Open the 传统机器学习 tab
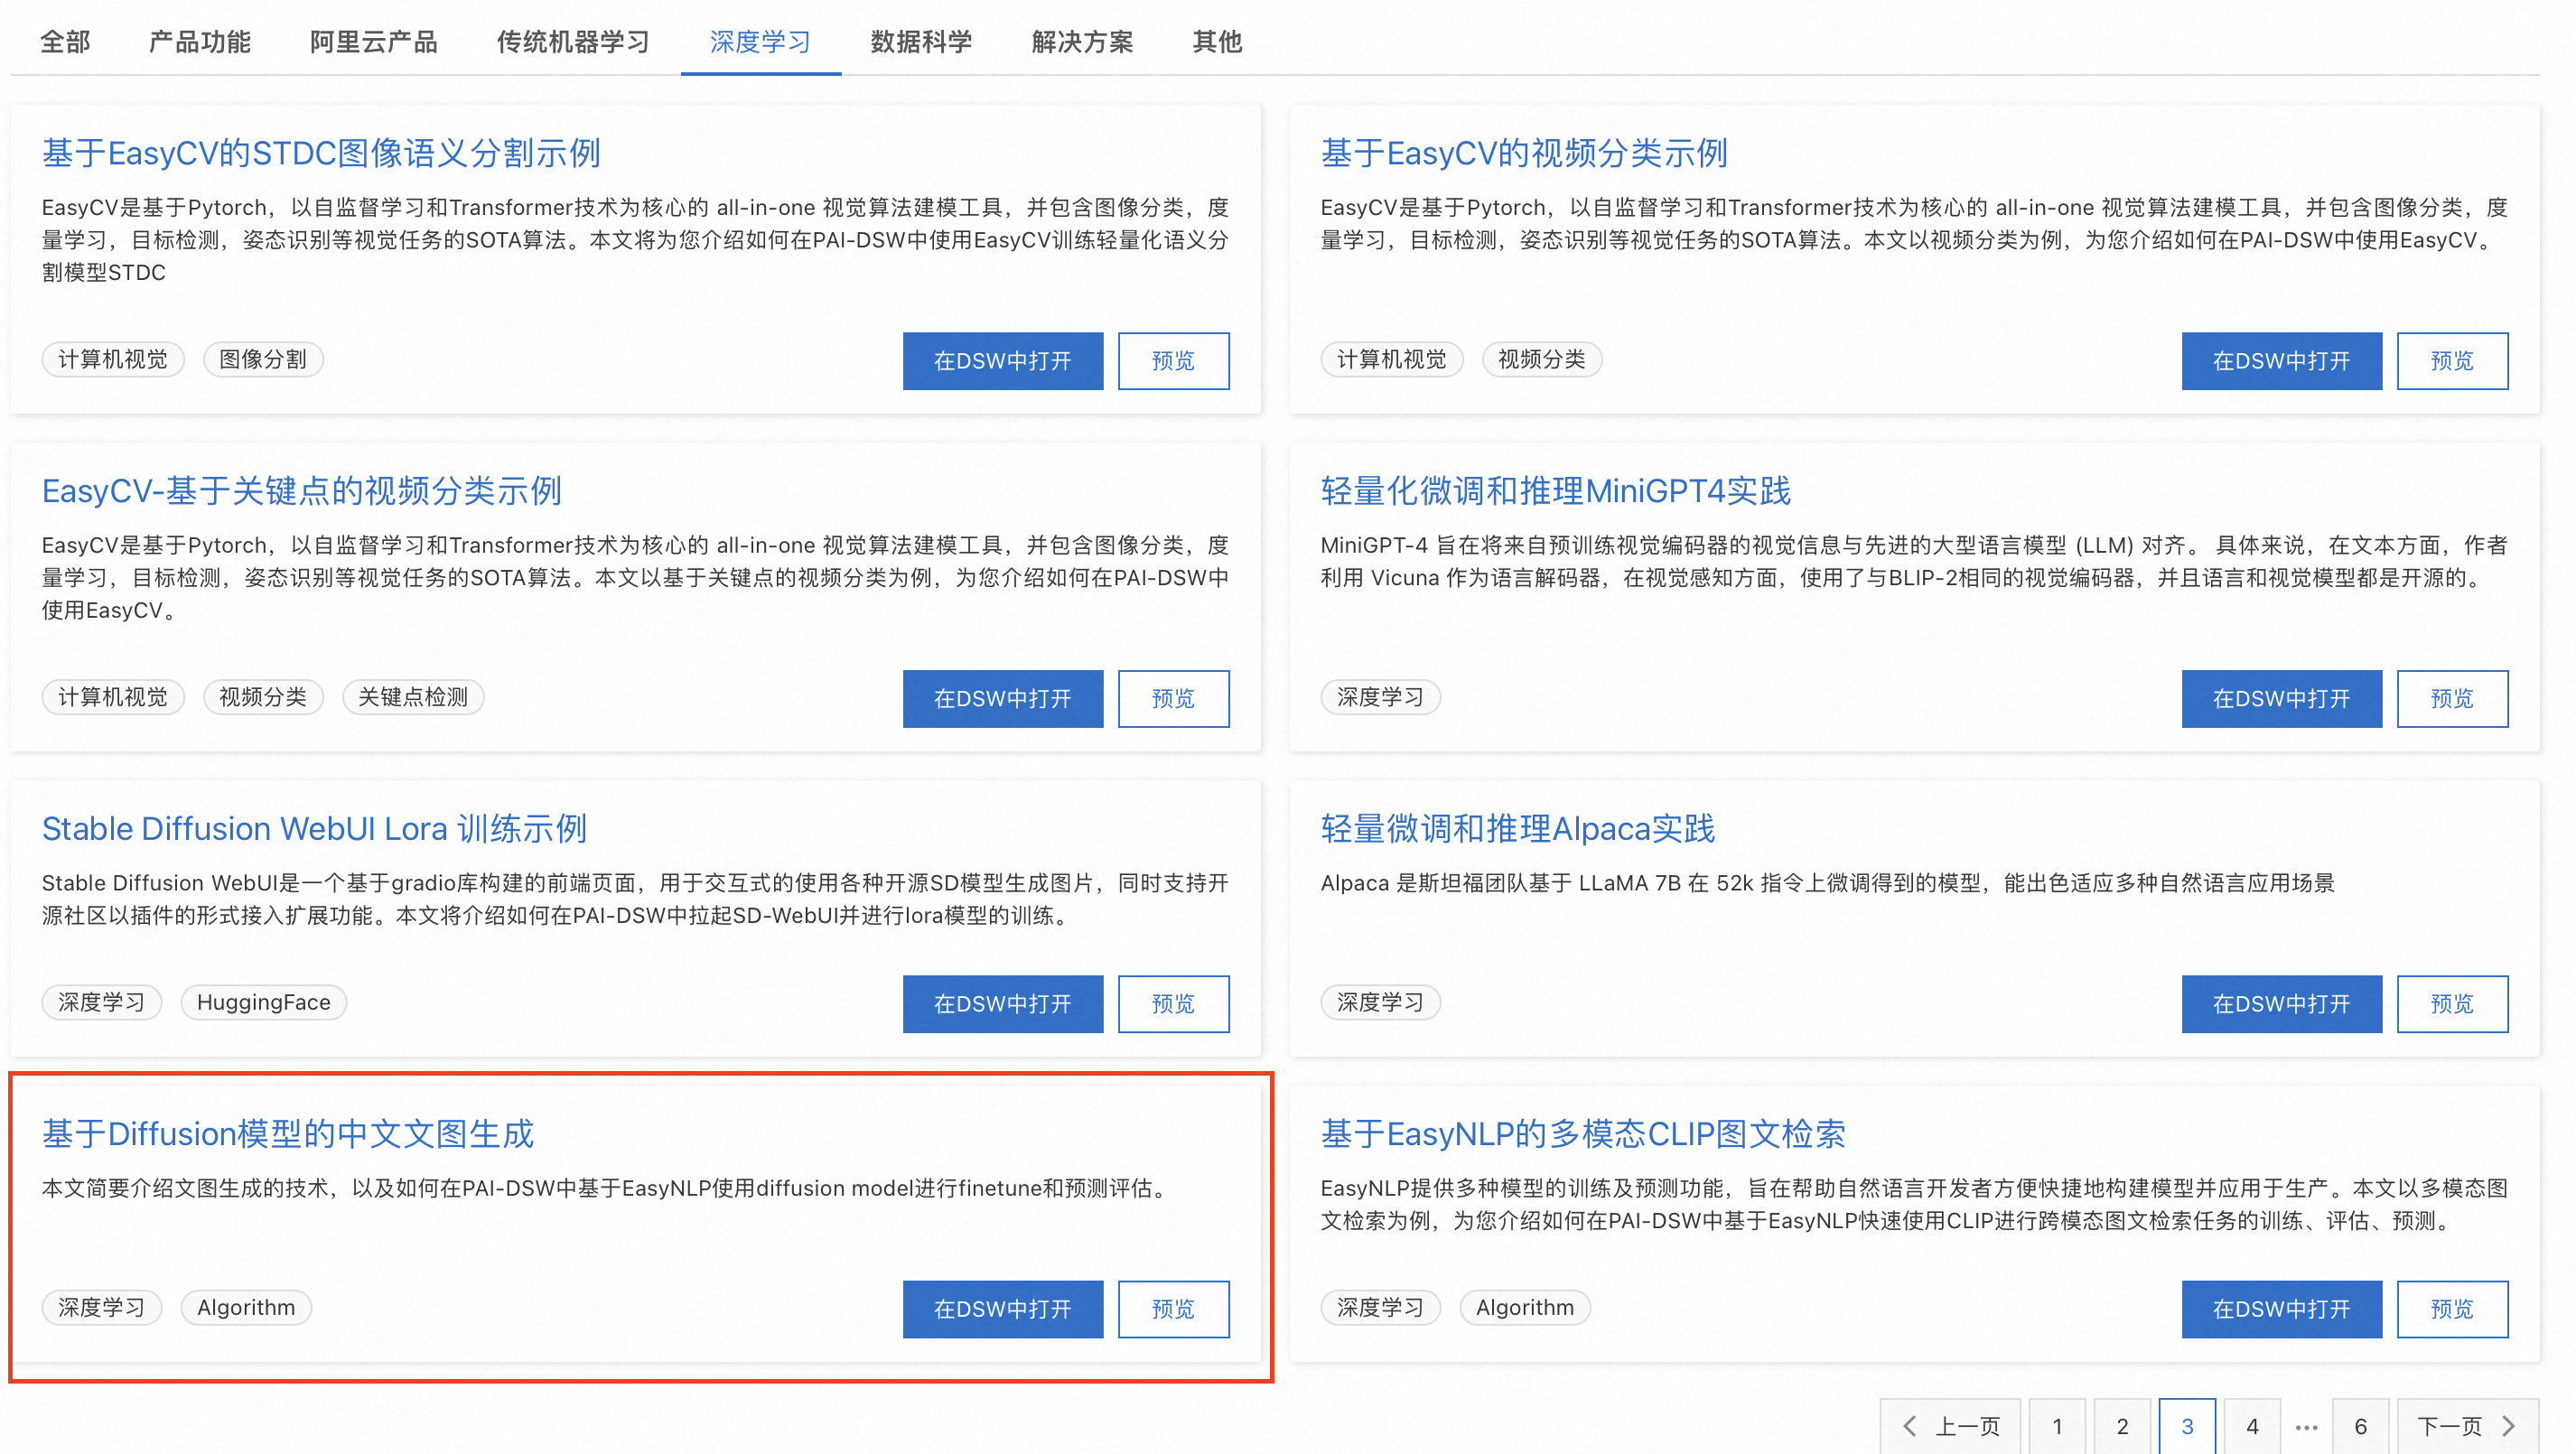Screen dimensions: 2576x1454 tap(573, 42)
